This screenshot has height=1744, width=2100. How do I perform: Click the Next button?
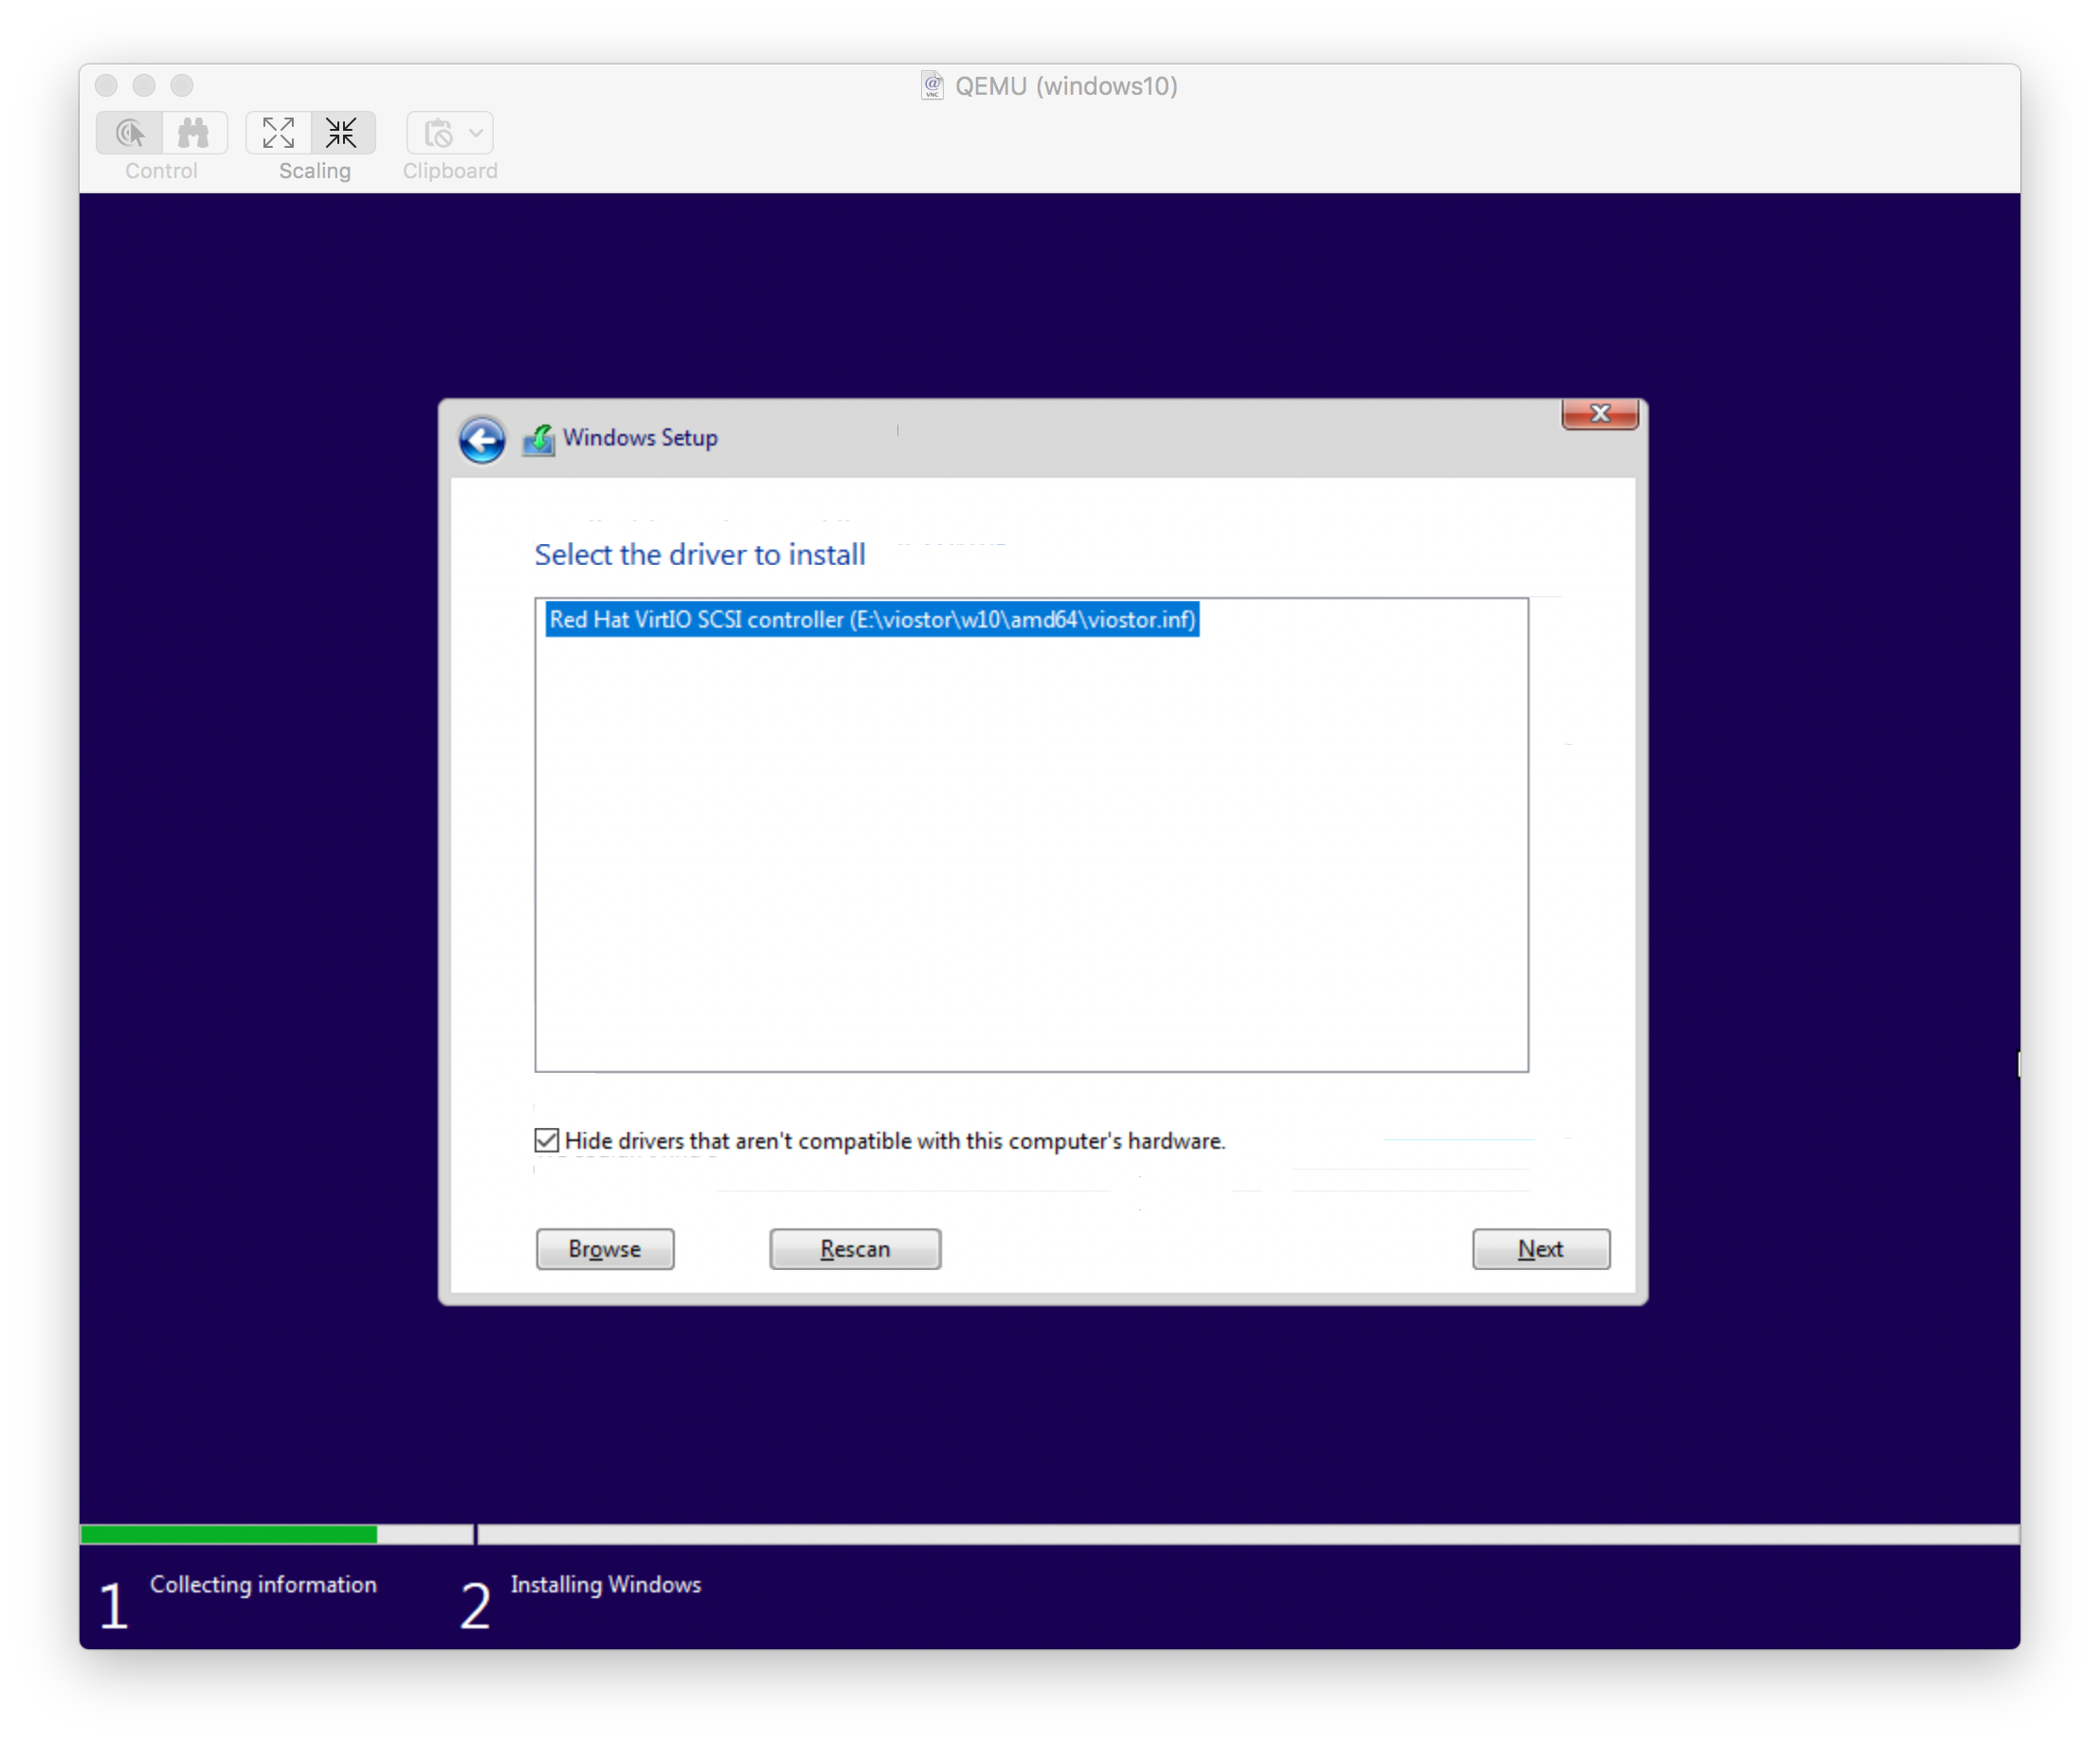coord(1540,1249)
